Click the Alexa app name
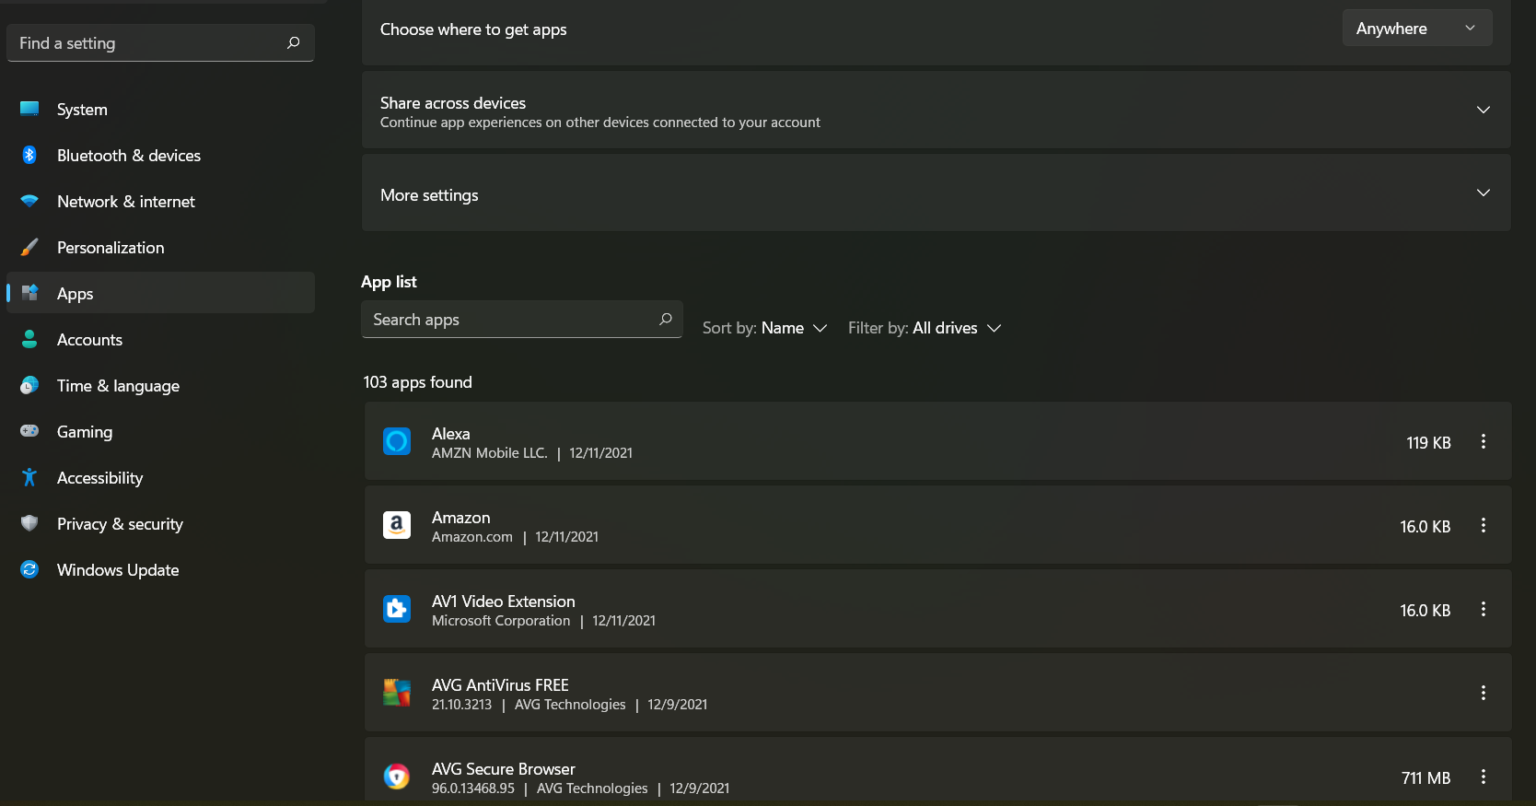1536x806 pixels. coord(451,433)
